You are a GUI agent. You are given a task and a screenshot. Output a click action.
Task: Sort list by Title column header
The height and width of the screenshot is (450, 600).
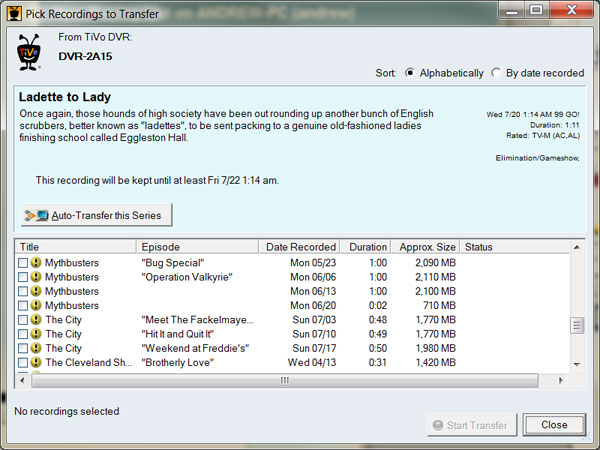pos(76,246)
